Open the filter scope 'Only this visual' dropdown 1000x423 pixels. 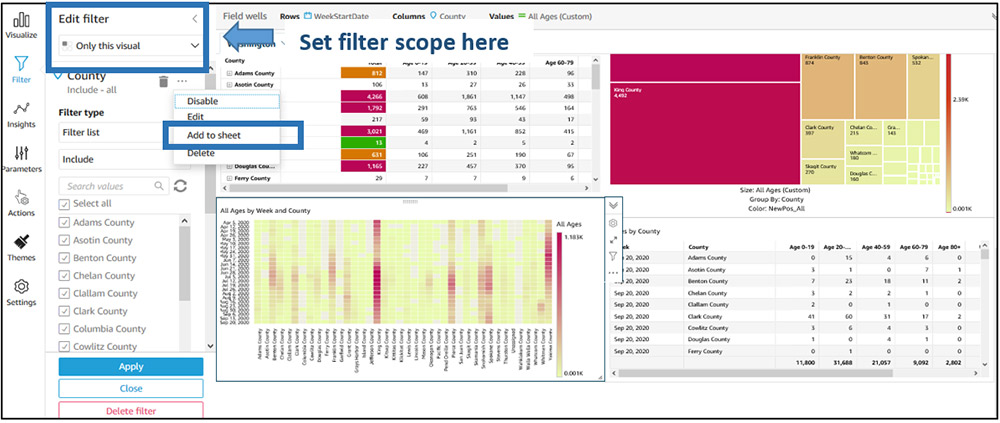pyautogui.click(x=130, y=46)
